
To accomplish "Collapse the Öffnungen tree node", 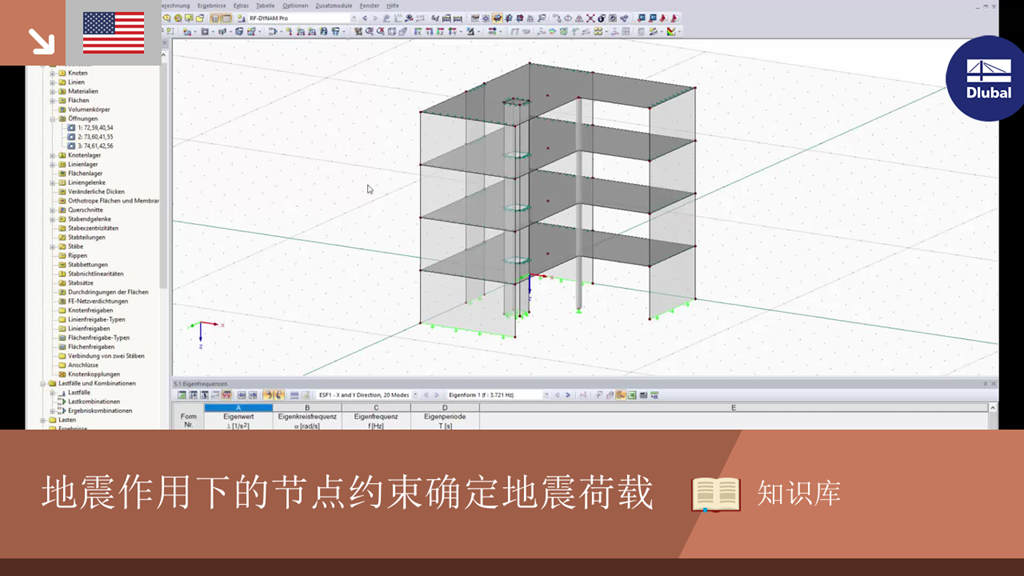I will click(52, 119).
